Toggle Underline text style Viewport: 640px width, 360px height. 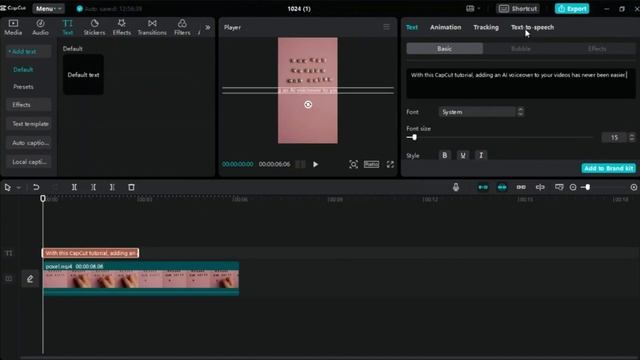pyautogui.click(x=463, y=155)
